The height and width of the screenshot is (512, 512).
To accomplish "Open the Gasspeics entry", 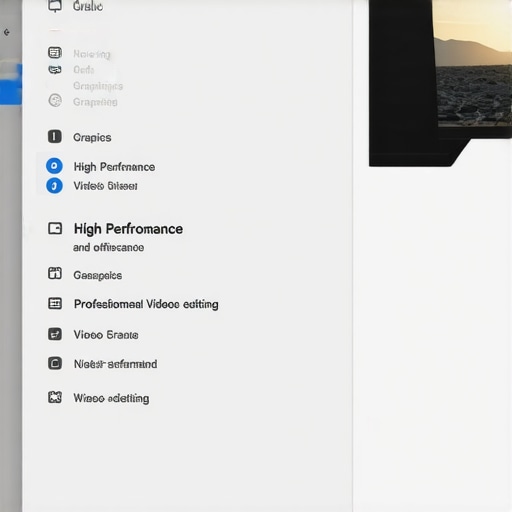I will (98, 275).
